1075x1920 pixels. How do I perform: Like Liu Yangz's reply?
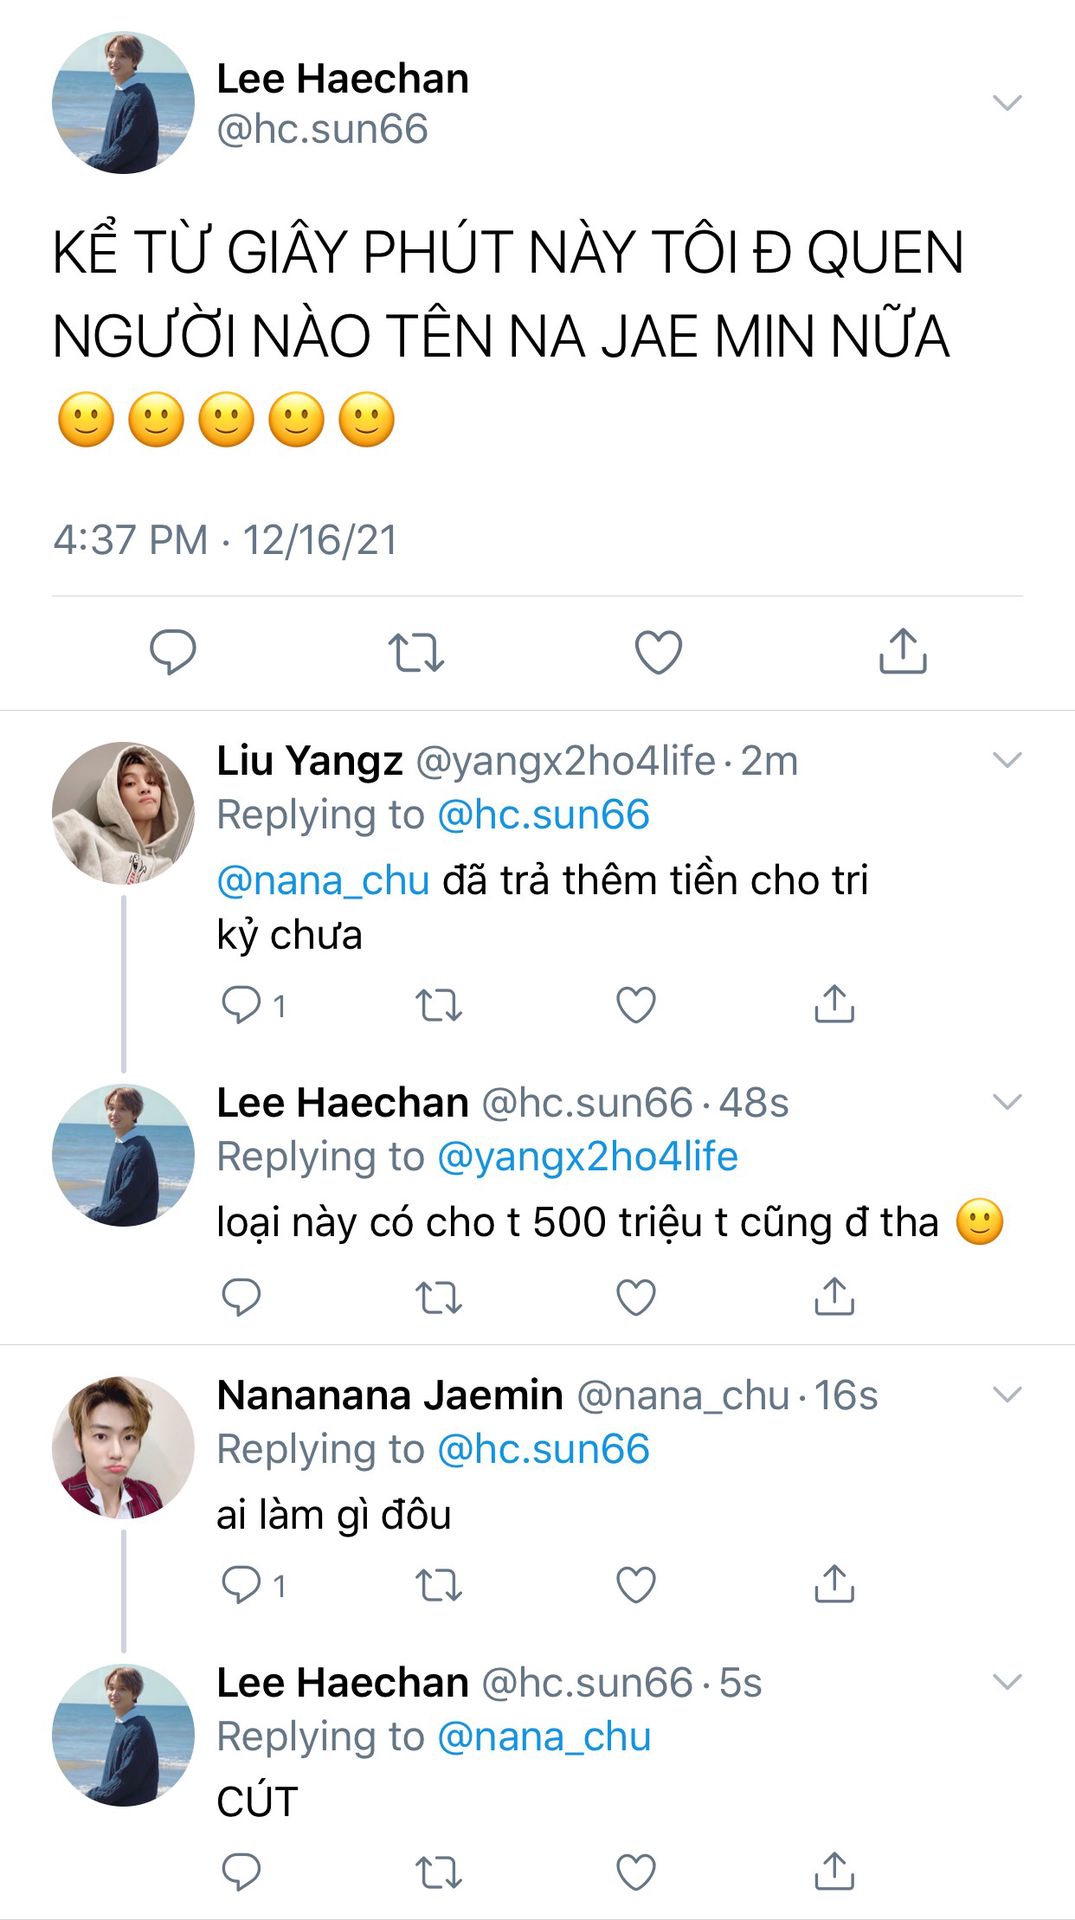point(635,1004)
